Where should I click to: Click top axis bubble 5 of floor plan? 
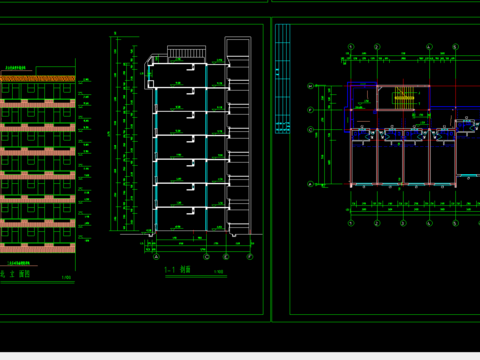click(455, 47)
